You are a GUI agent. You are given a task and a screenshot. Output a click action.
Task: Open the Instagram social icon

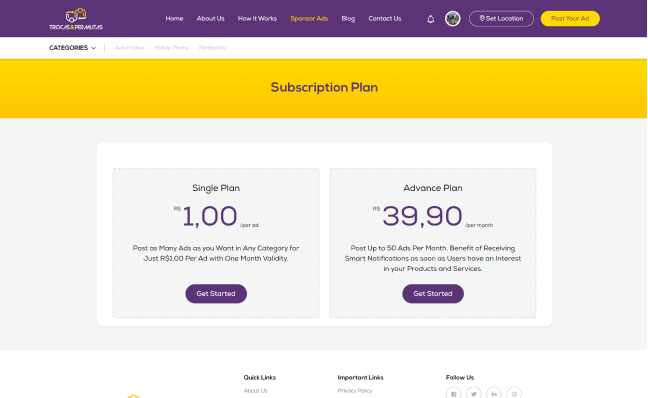(514, 393)
